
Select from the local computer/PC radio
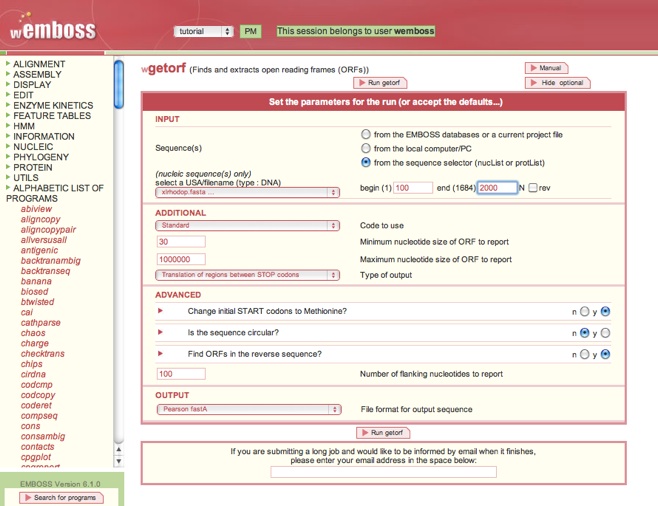coord(366,149)
